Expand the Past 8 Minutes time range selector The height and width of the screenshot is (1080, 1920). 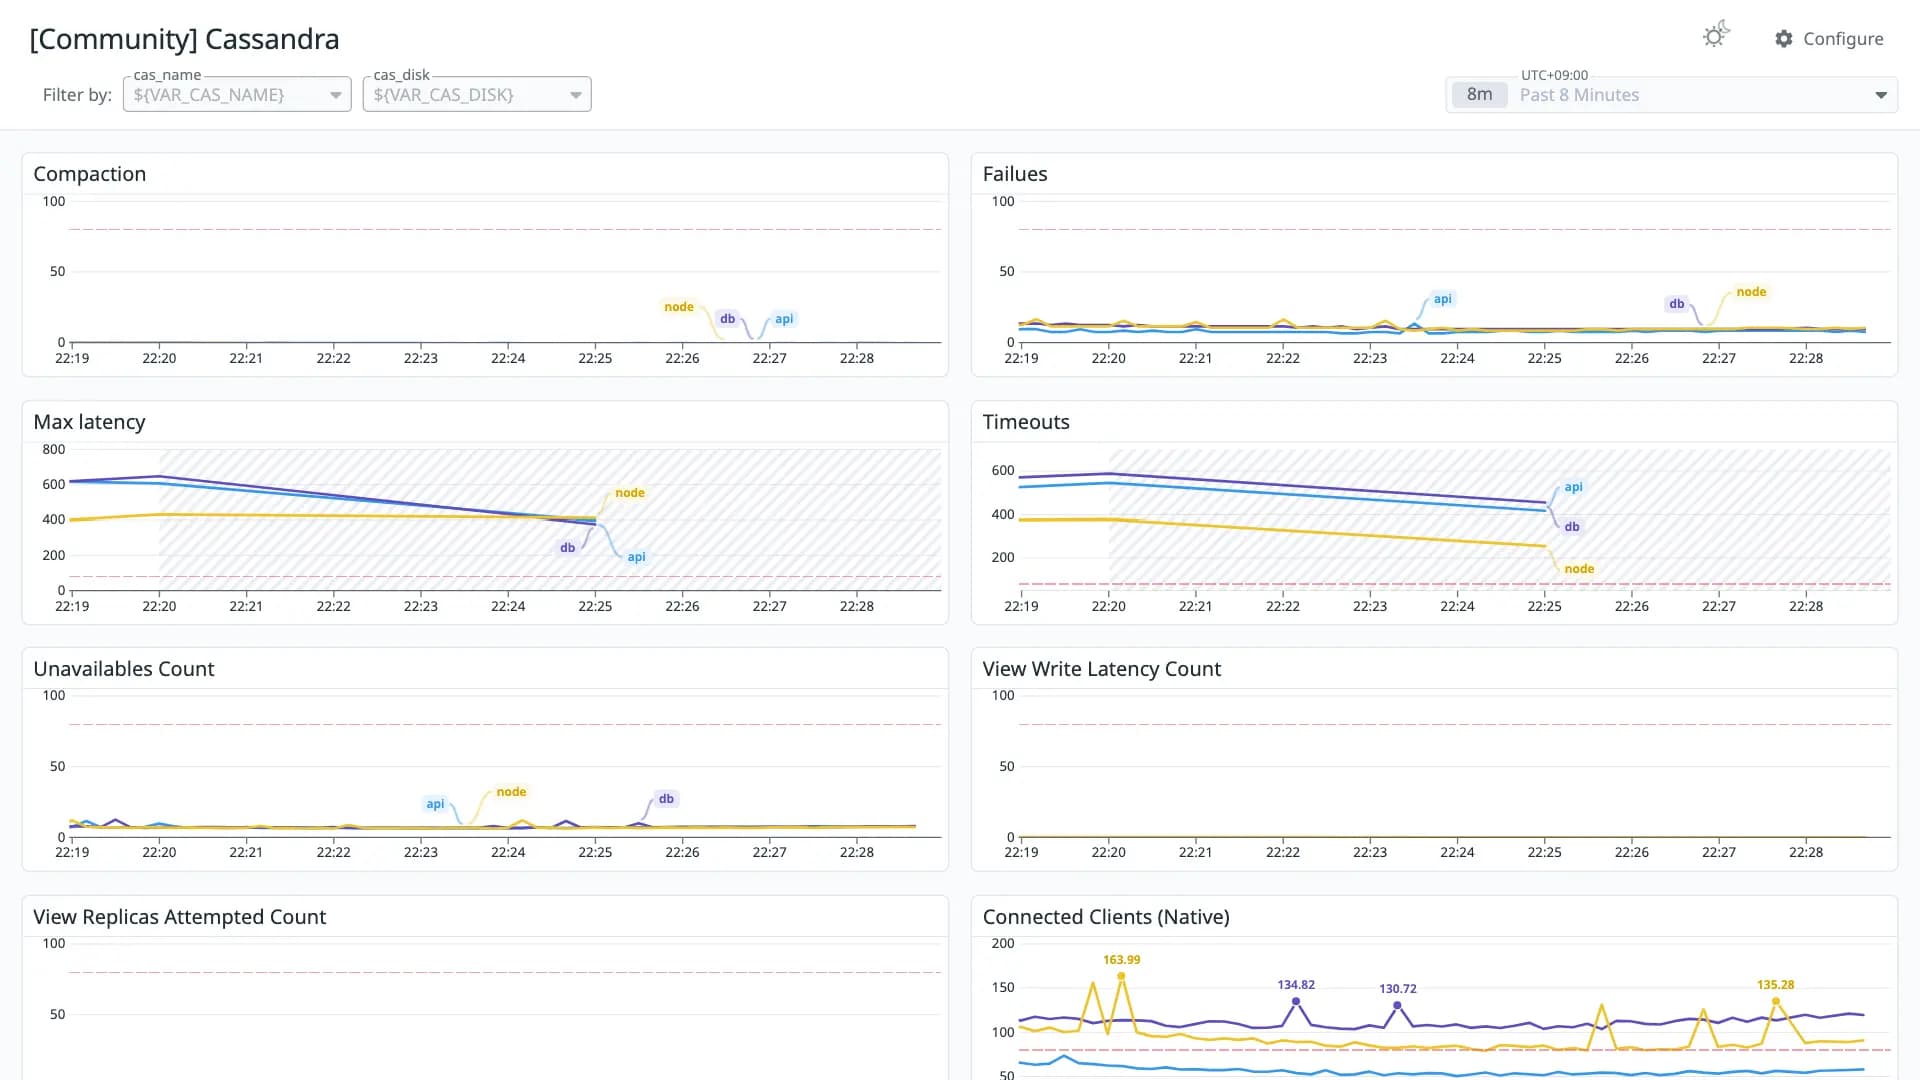(1671, 95)
